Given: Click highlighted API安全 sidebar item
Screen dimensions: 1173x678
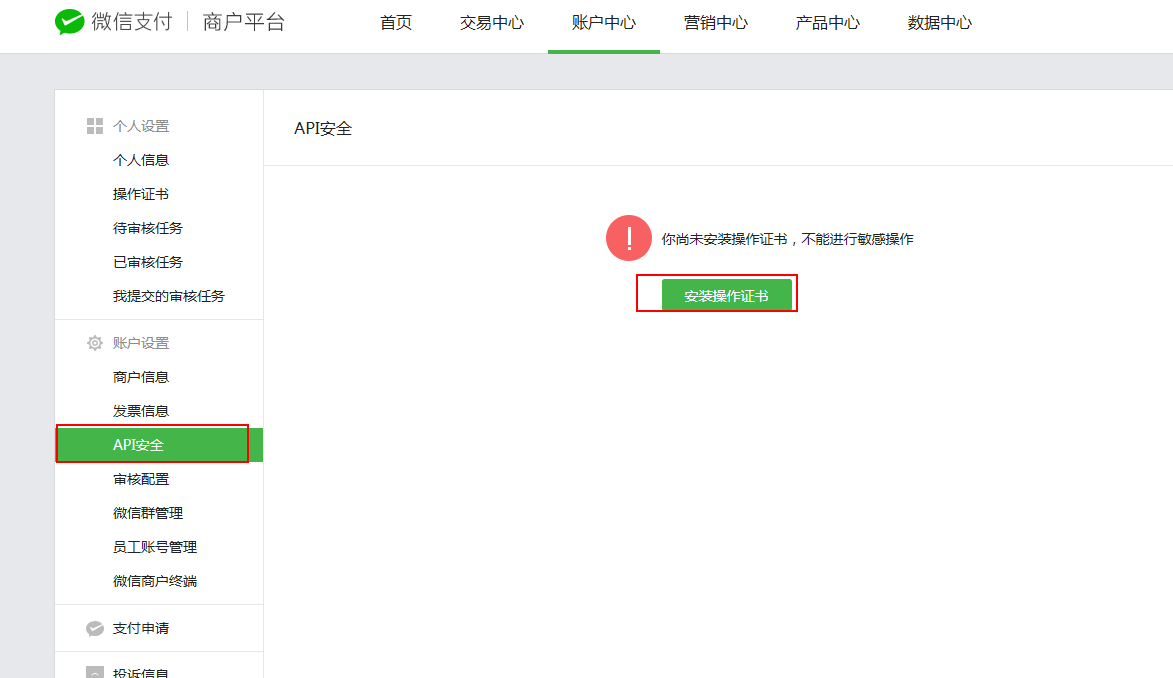Looking at the screenshot, I should (x=139, y=445).
